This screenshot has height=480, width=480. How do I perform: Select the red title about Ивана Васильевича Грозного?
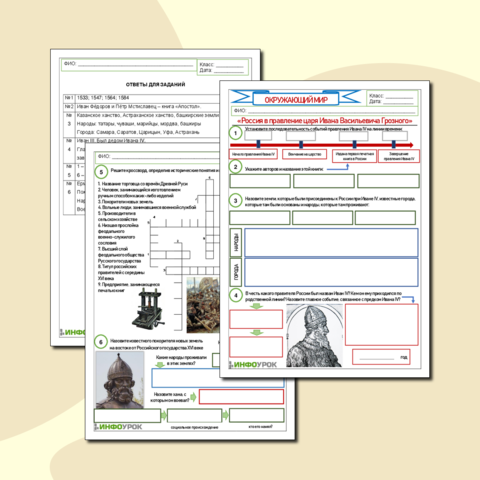(x=324, y=120)
